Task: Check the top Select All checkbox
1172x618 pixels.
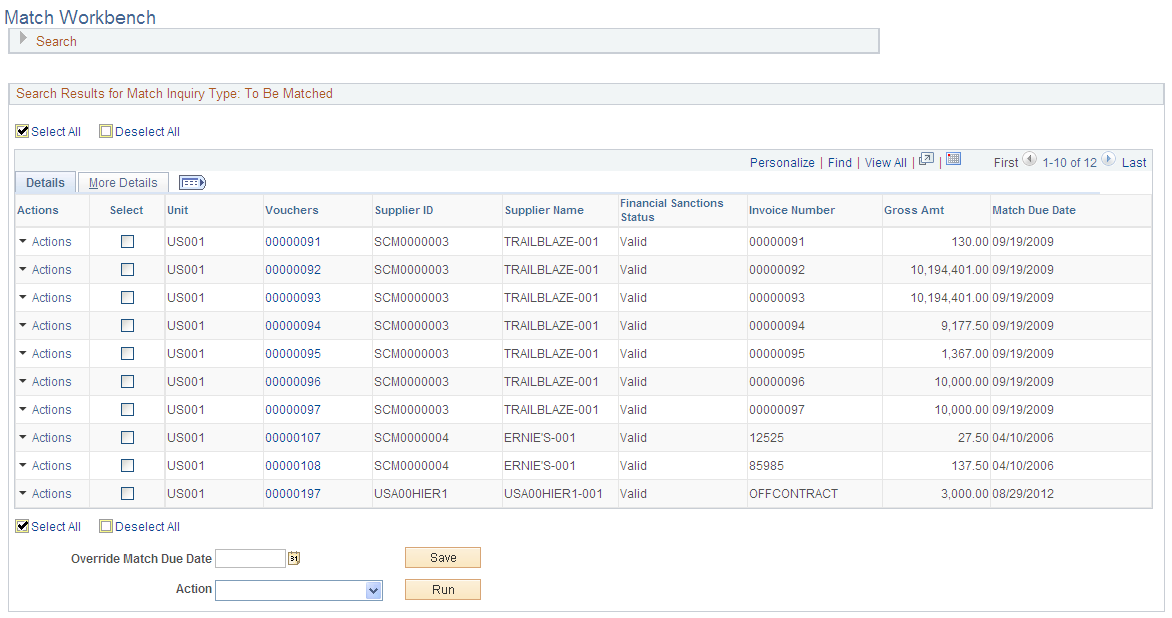Action: pyautogui.click(x=22, y=131)
